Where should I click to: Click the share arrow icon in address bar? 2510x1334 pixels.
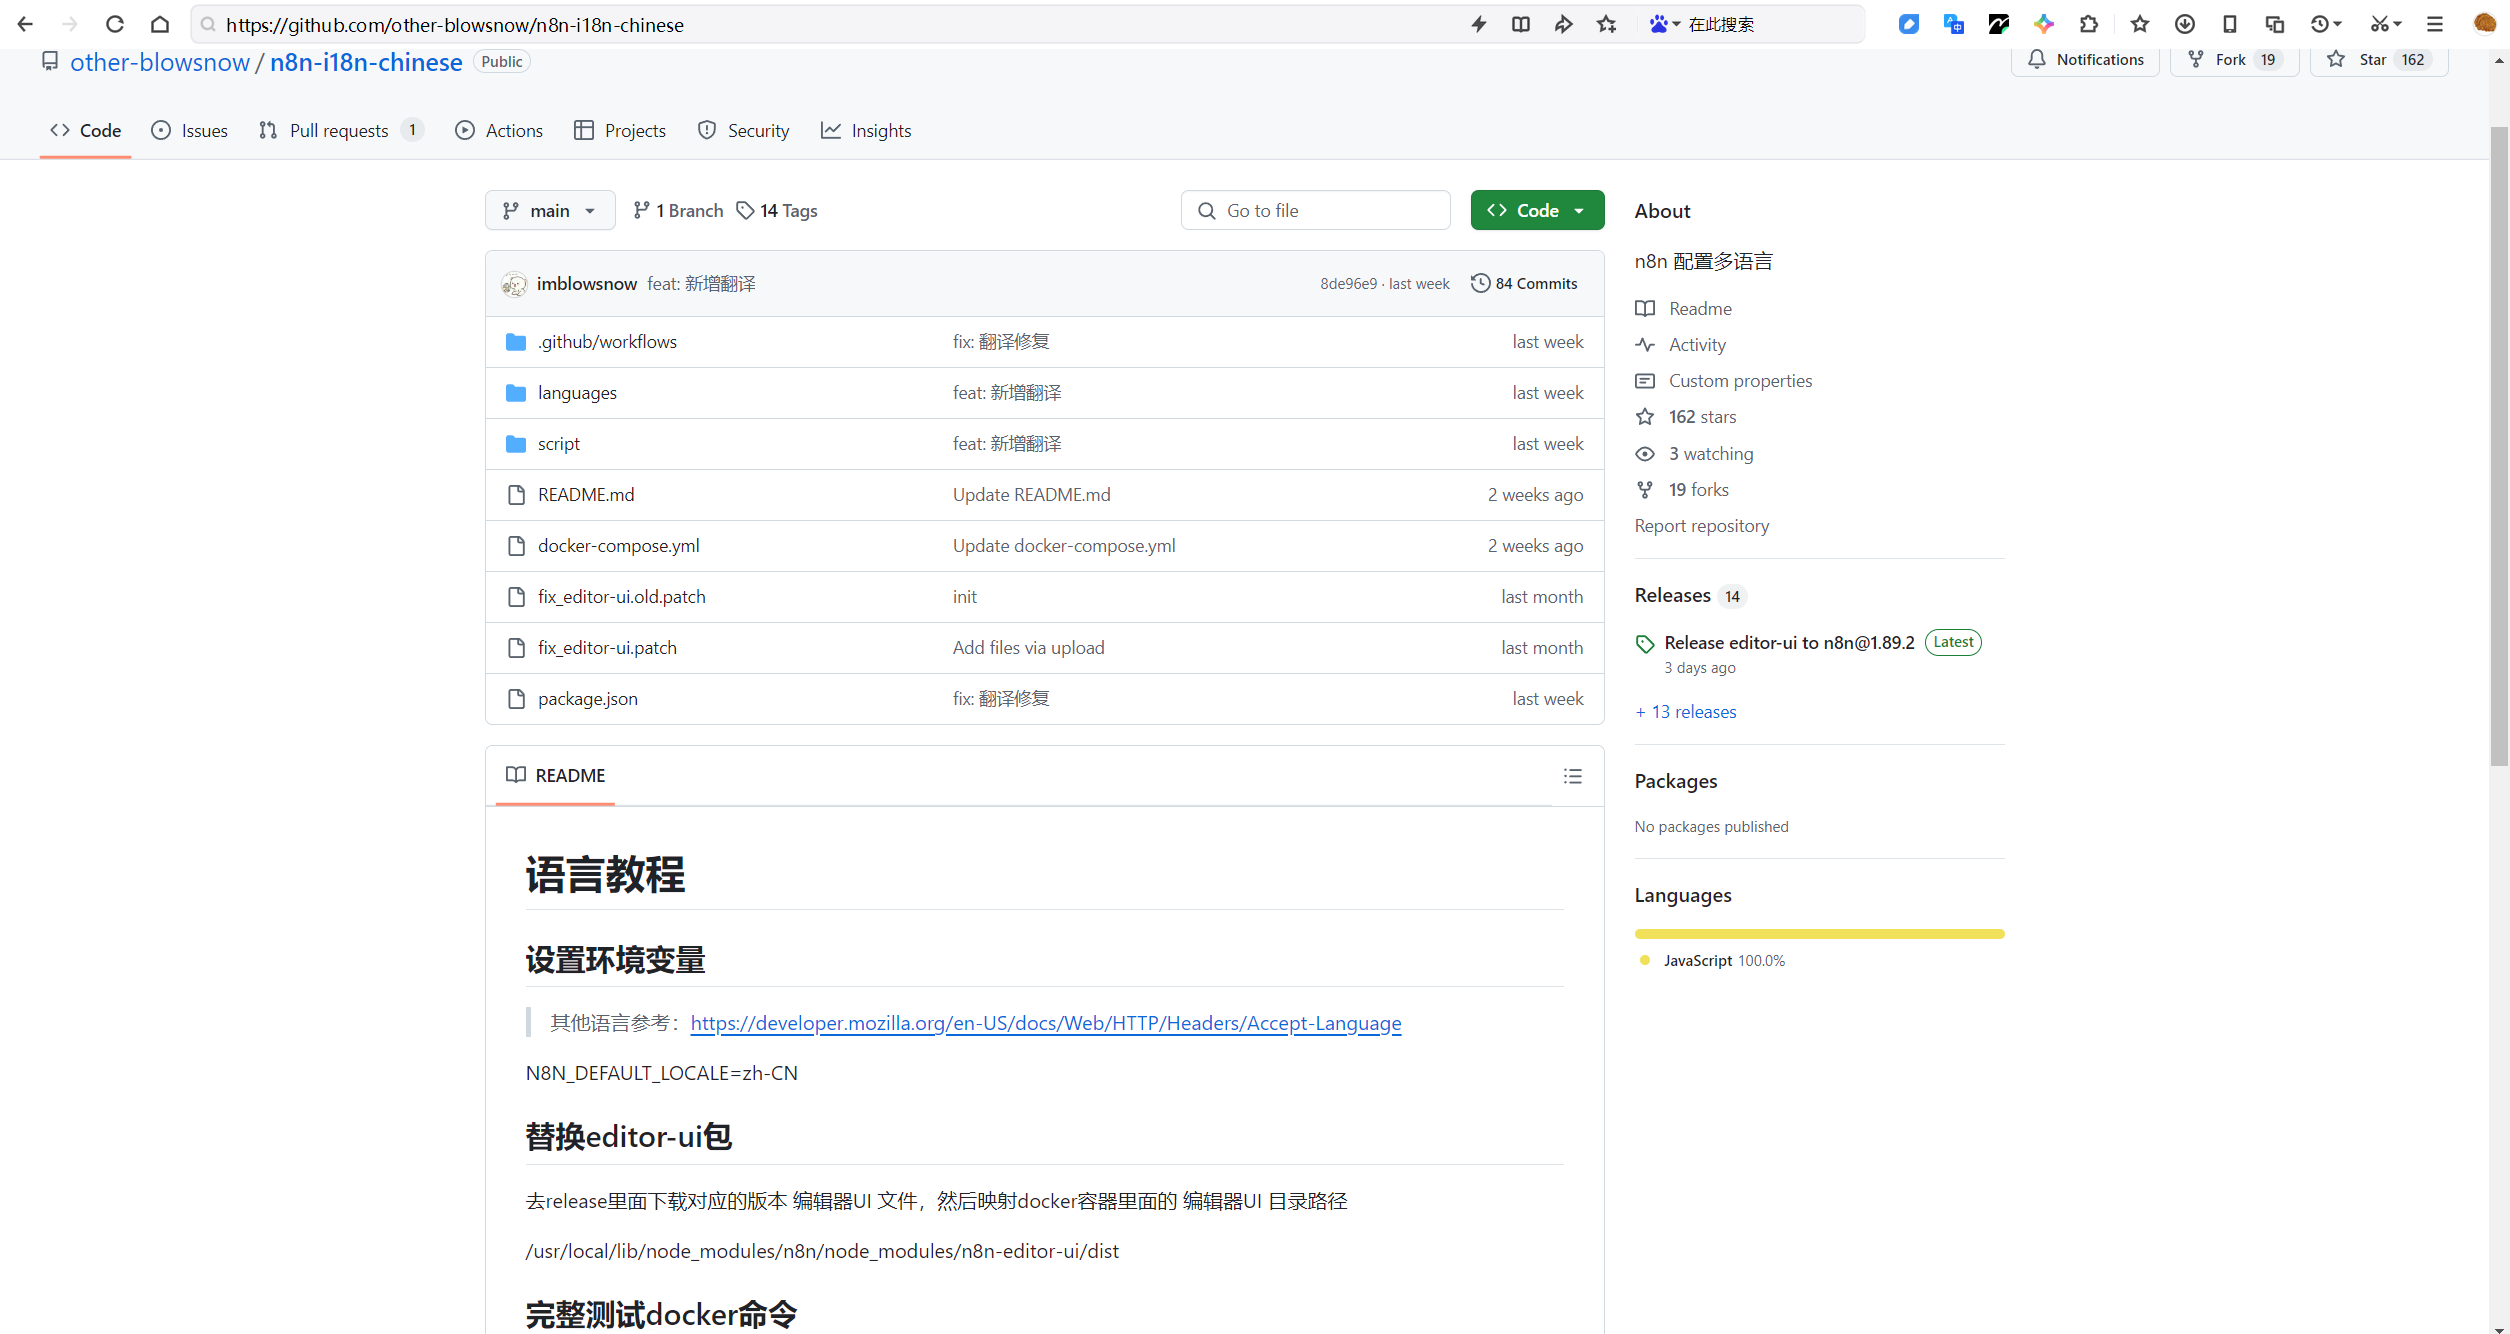pos(1563,24)
